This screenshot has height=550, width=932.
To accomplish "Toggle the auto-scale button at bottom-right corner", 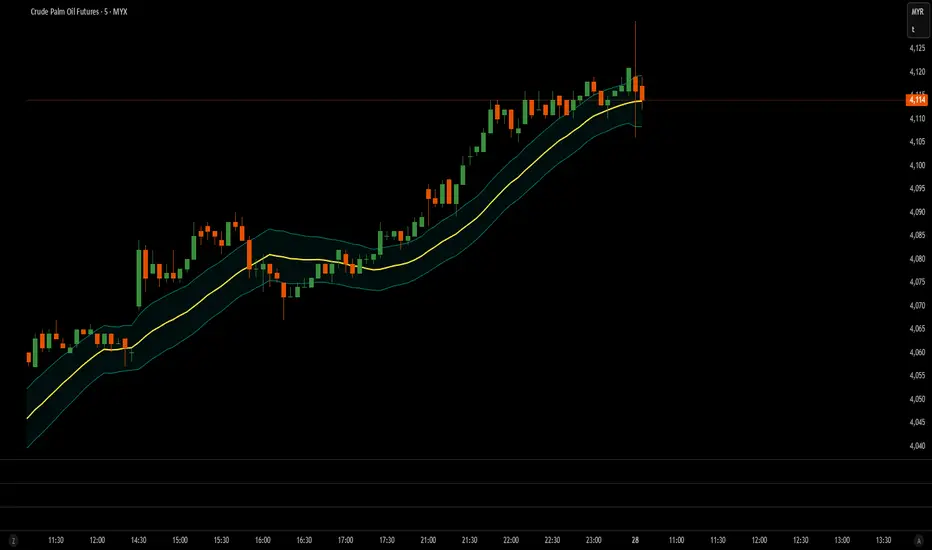I will (x=919, y=540).
